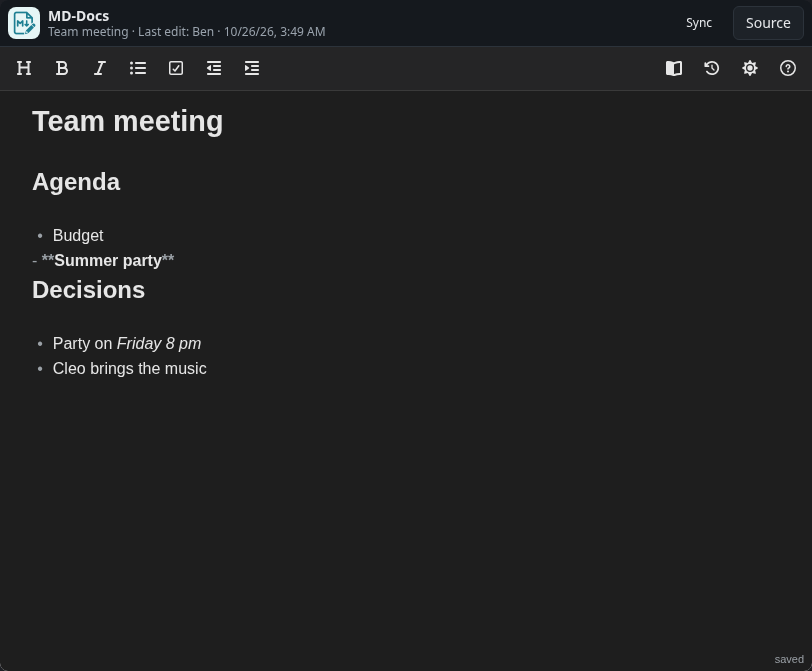Click the Sync button
Image resolution: width=812 pixels, height=671 pixels.
[699, 23]
